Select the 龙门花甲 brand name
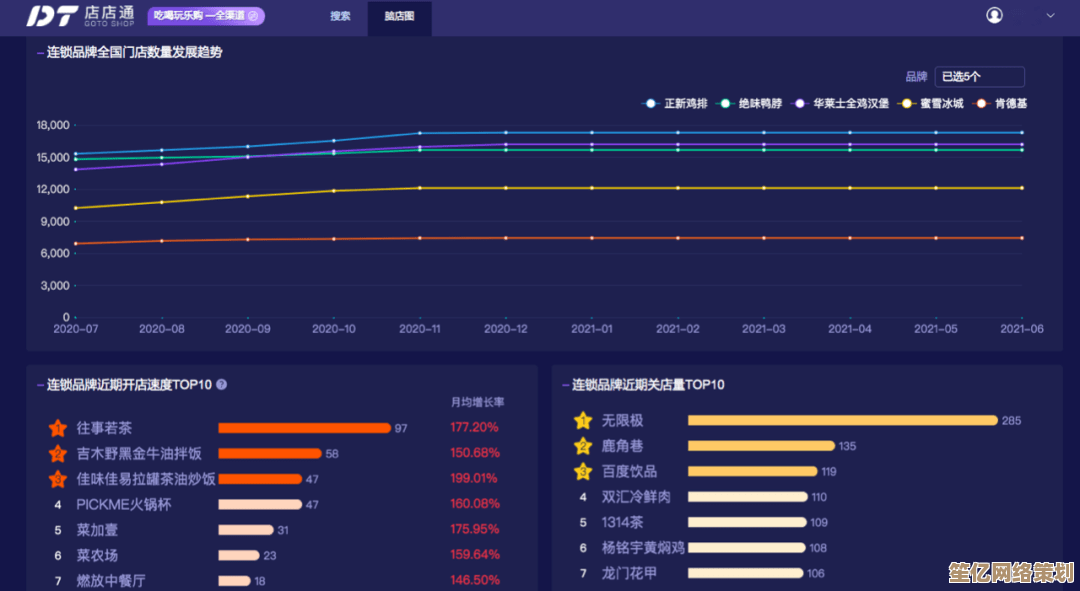 click(630, 573)
